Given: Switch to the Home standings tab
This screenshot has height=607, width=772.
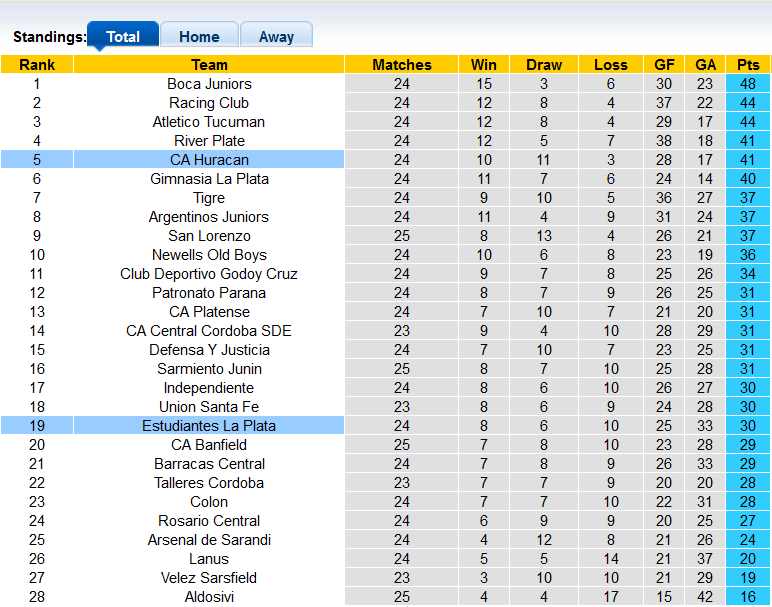Looking at the screenshot, I should 199,37.
